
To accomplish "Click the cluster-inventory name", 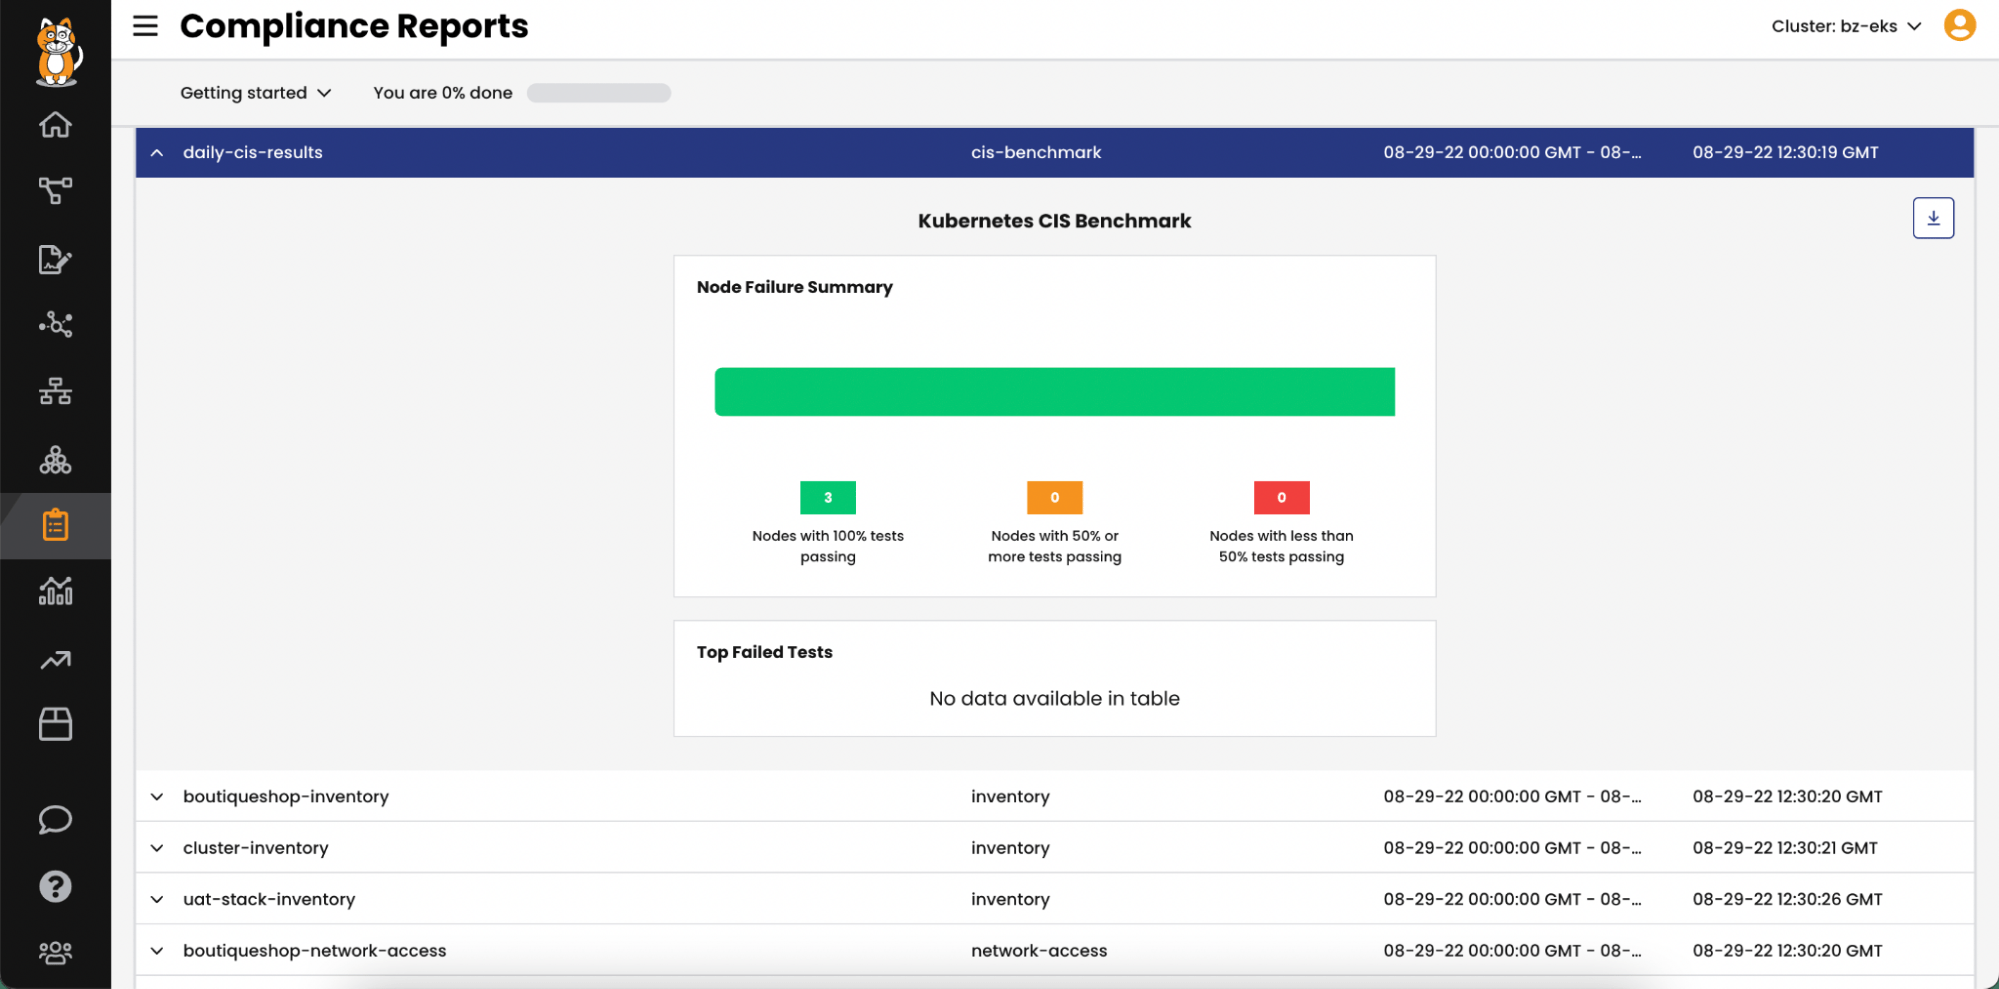I will click(x=255, y=848).
